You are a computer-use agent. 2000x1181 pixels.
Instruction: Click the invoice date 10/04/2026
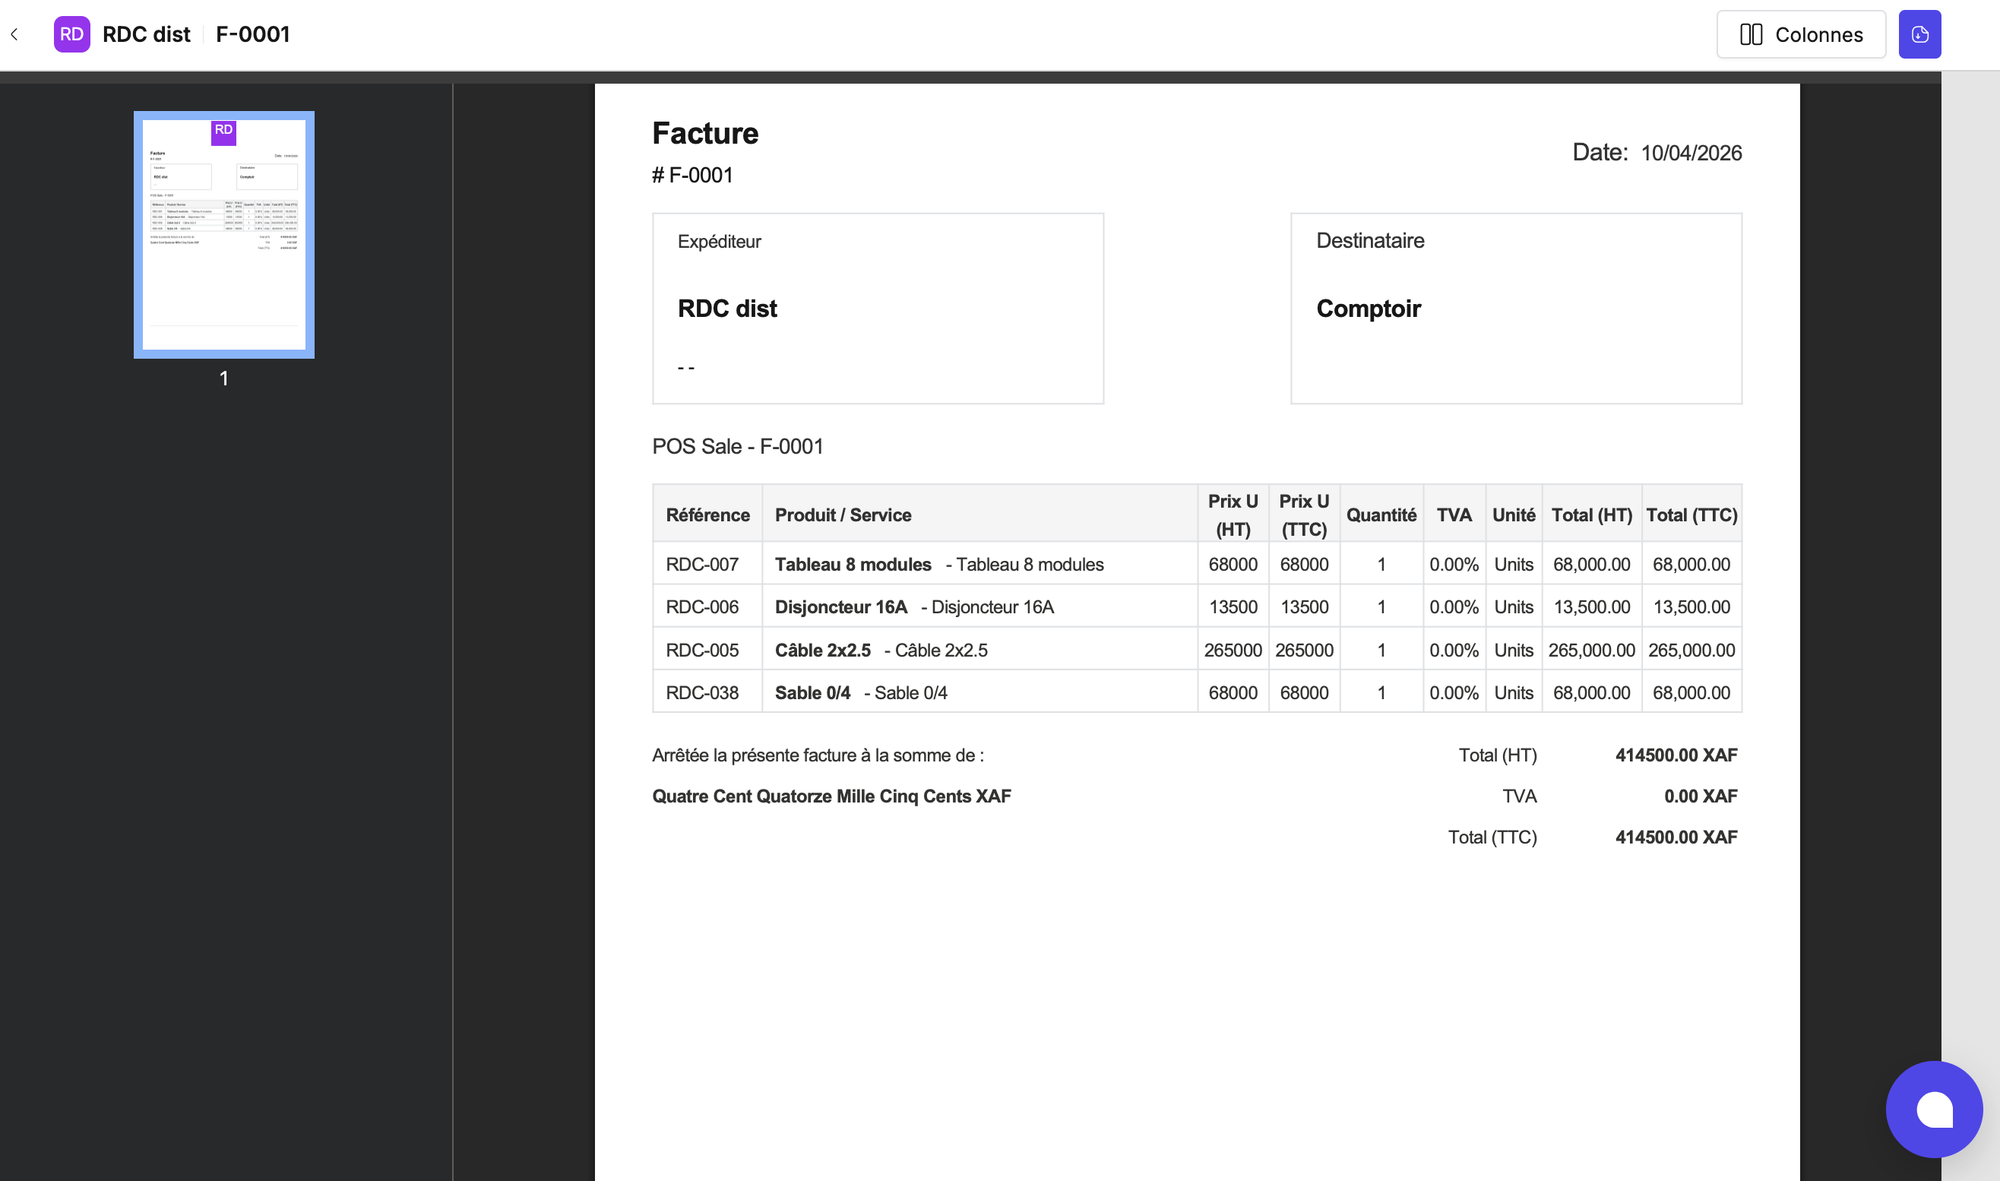coord(1691,153)
